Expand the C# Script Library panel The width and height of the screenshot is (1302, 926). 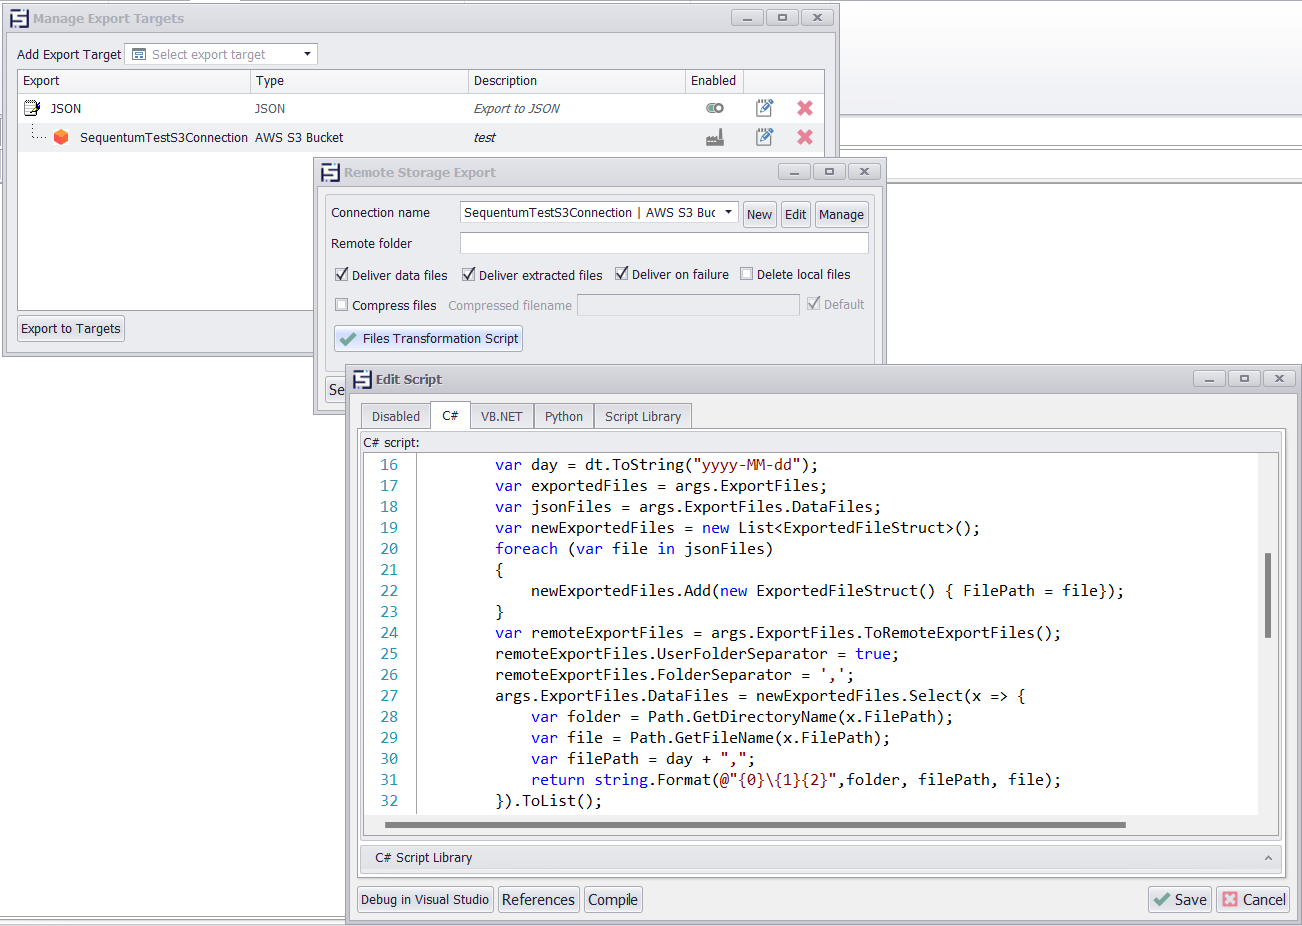click(x=1268, y=858)
